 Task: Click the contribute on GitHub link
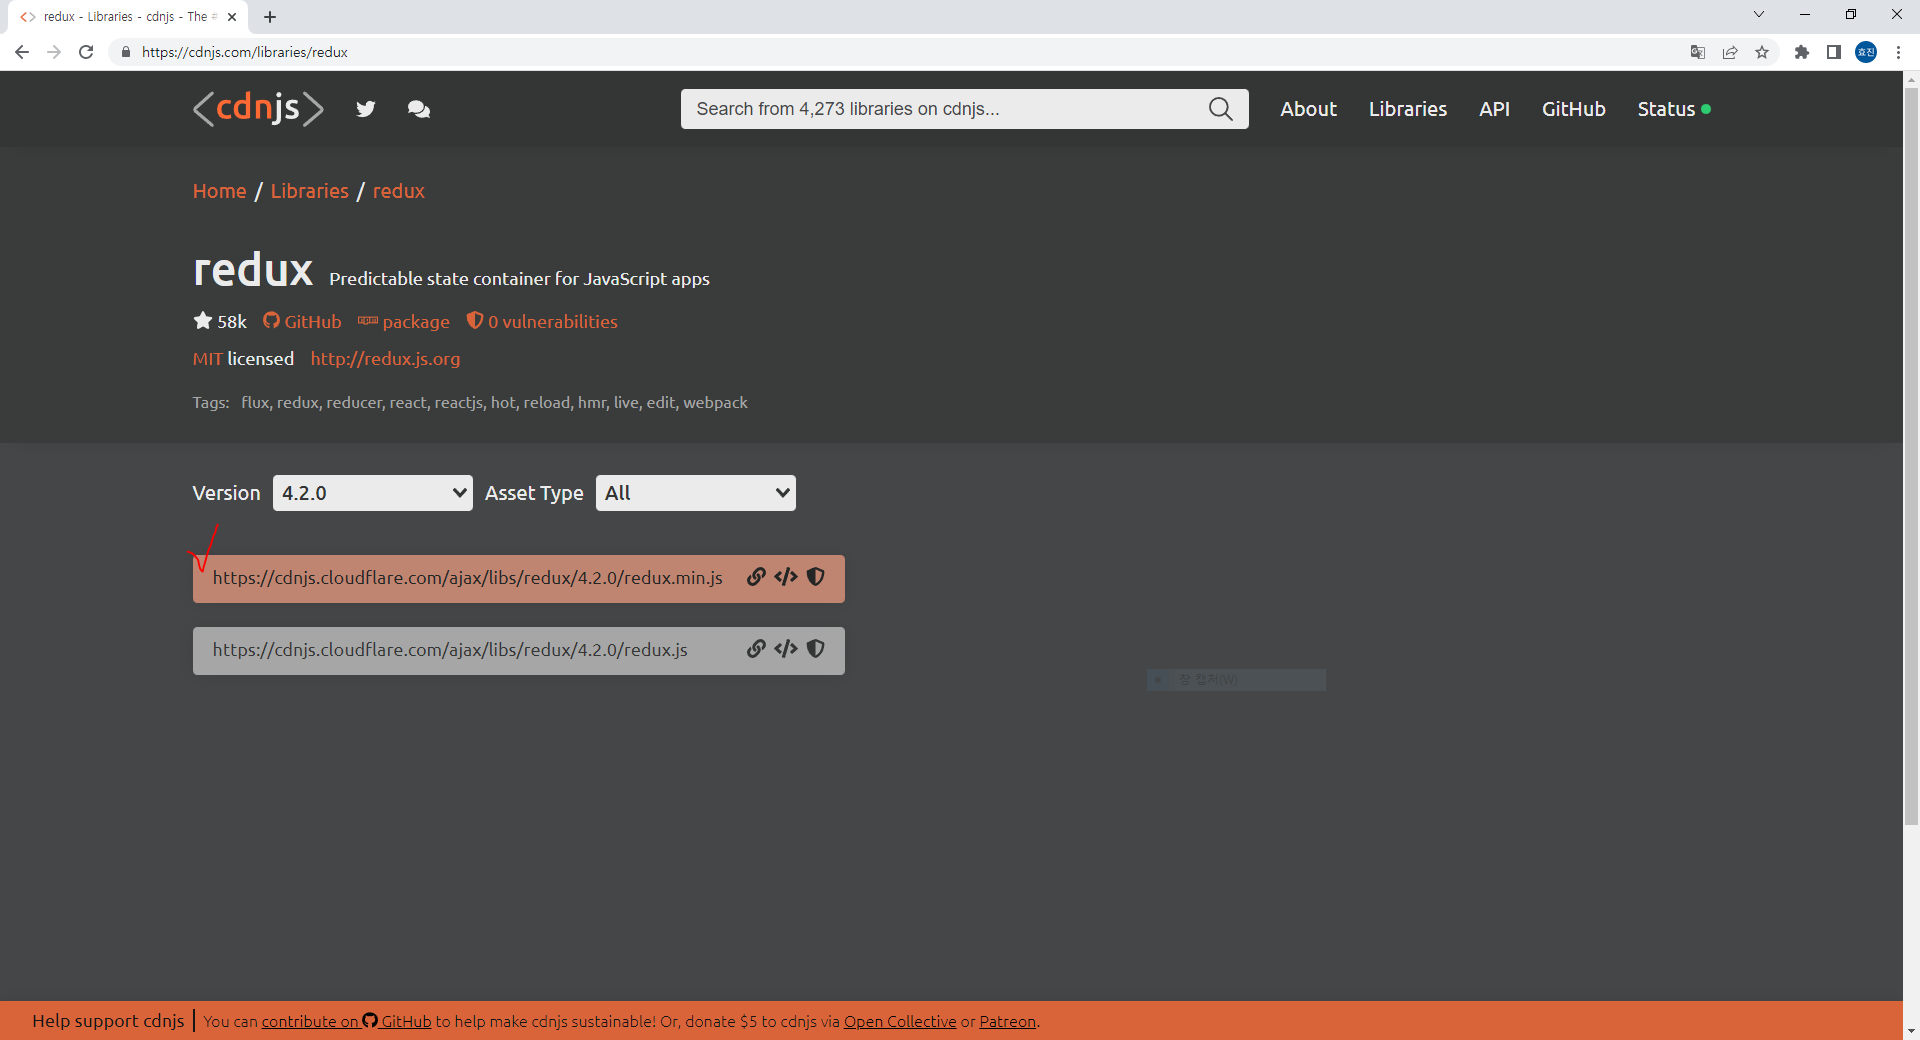346,1021
